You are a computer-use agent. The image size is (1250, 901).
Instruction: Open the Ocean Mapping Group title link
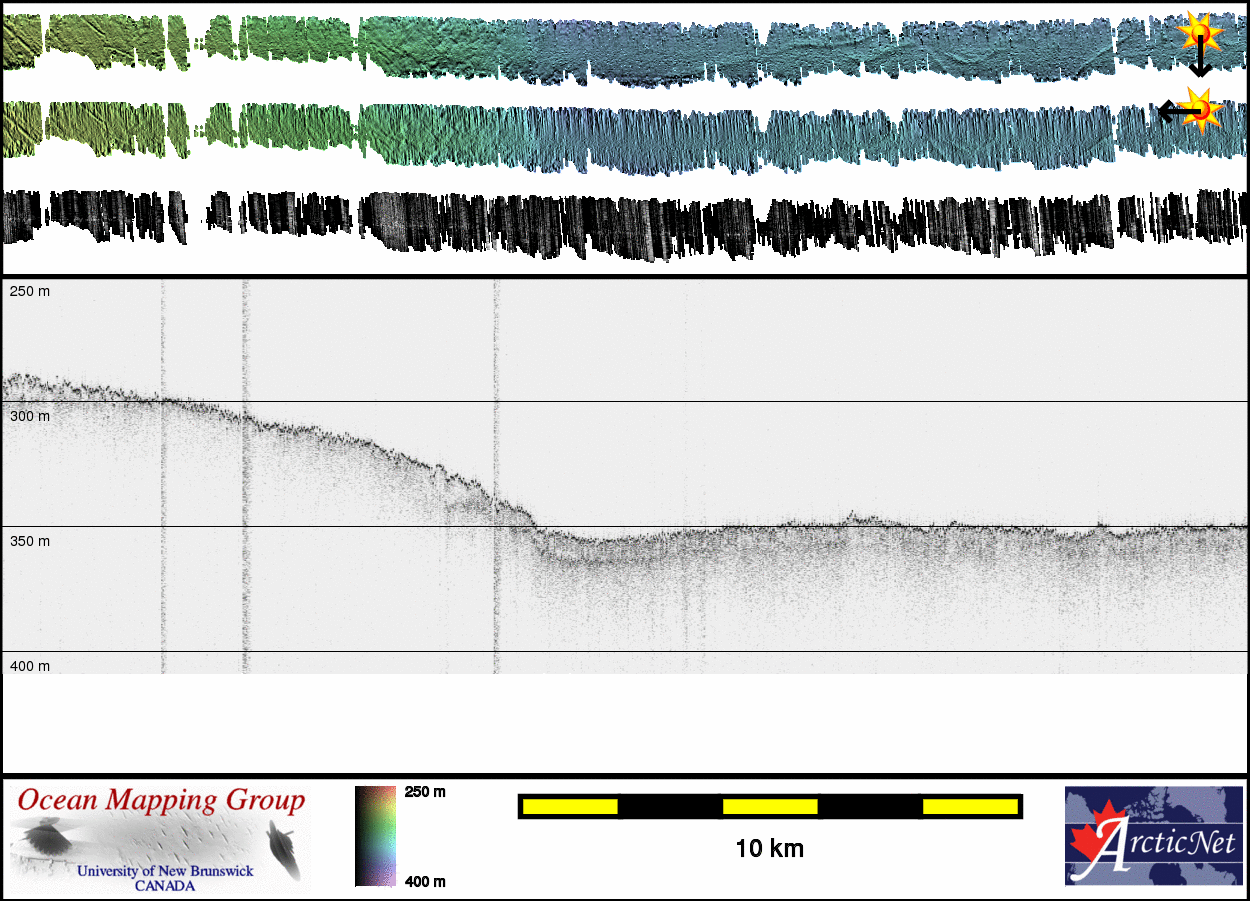click(x=161, y=801)
